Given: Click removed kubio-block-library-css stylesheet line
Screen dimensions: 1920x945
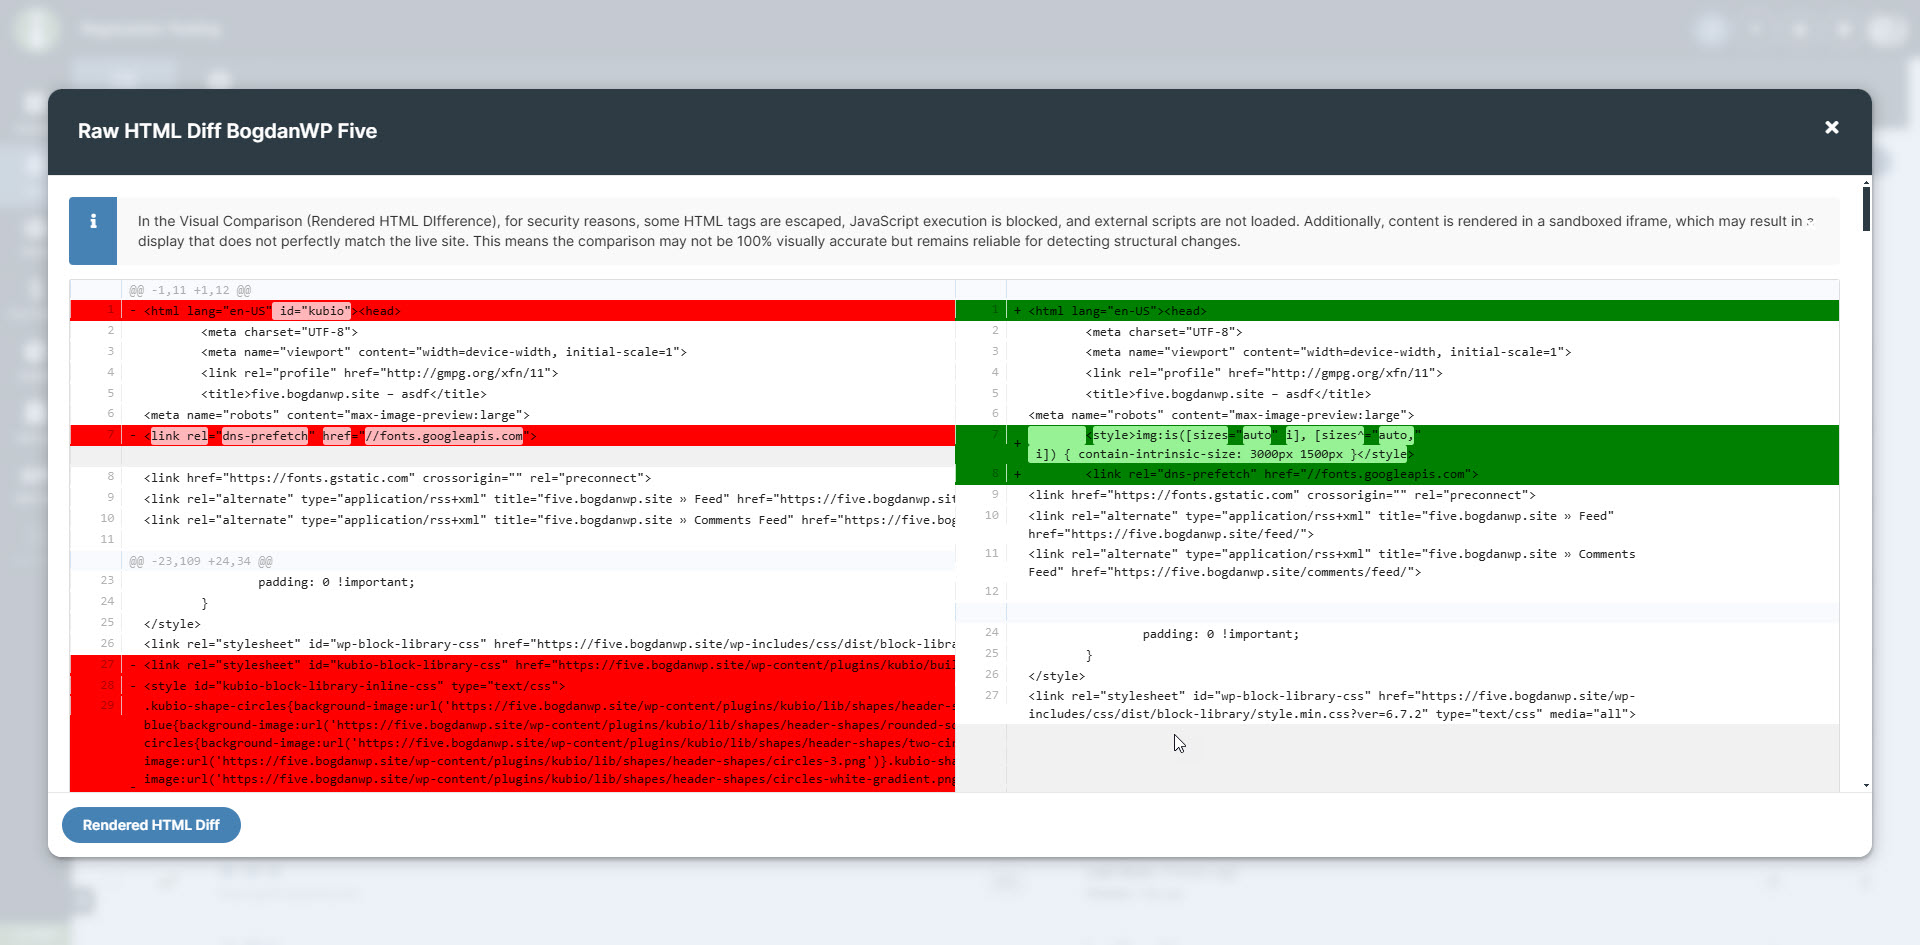Looking at the screenshot, I should click(513, 665).
